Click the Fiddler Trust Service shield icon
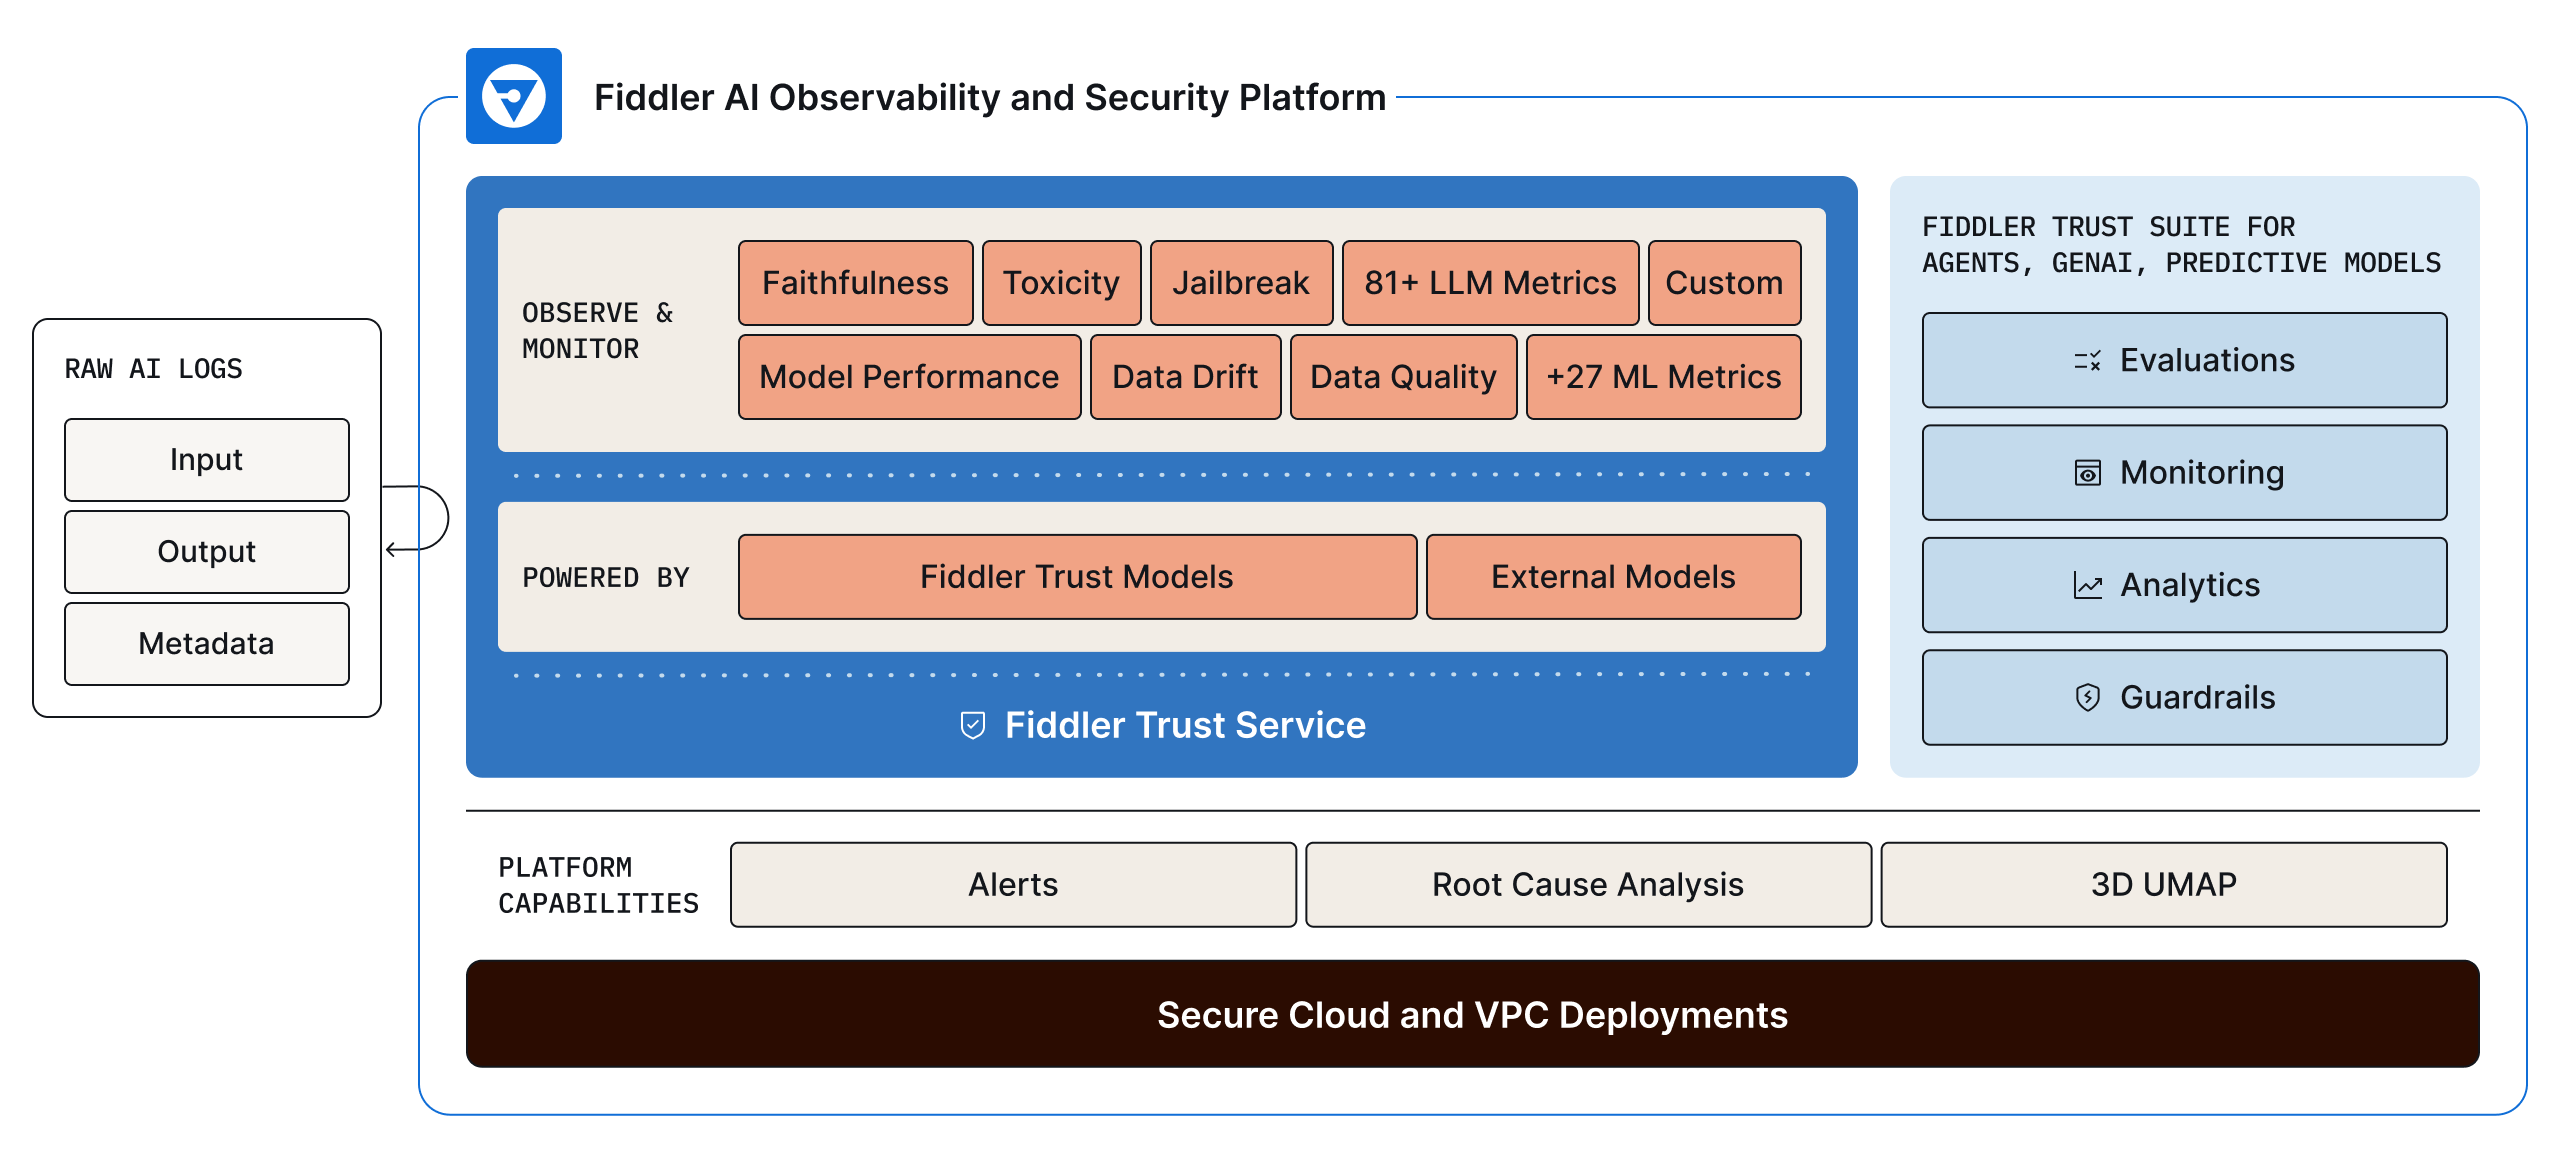 click(x=971, y=725)
